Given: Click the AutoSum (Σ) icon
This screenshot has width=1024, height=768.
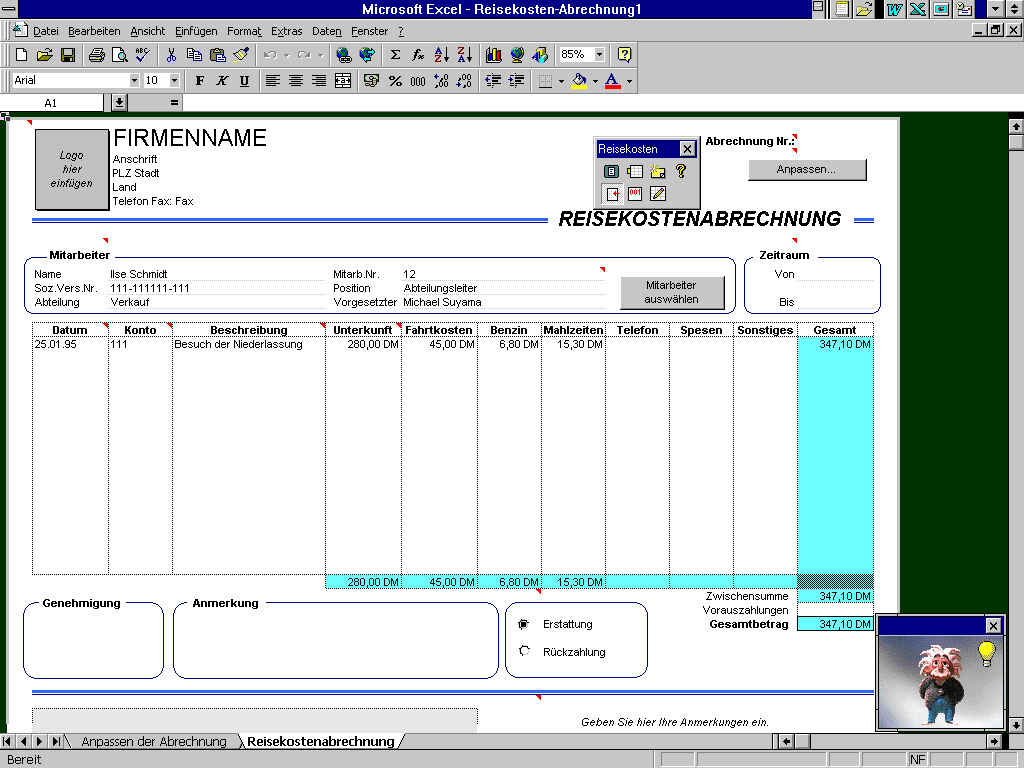Looking at the screenshot, I should click(395, 55).
